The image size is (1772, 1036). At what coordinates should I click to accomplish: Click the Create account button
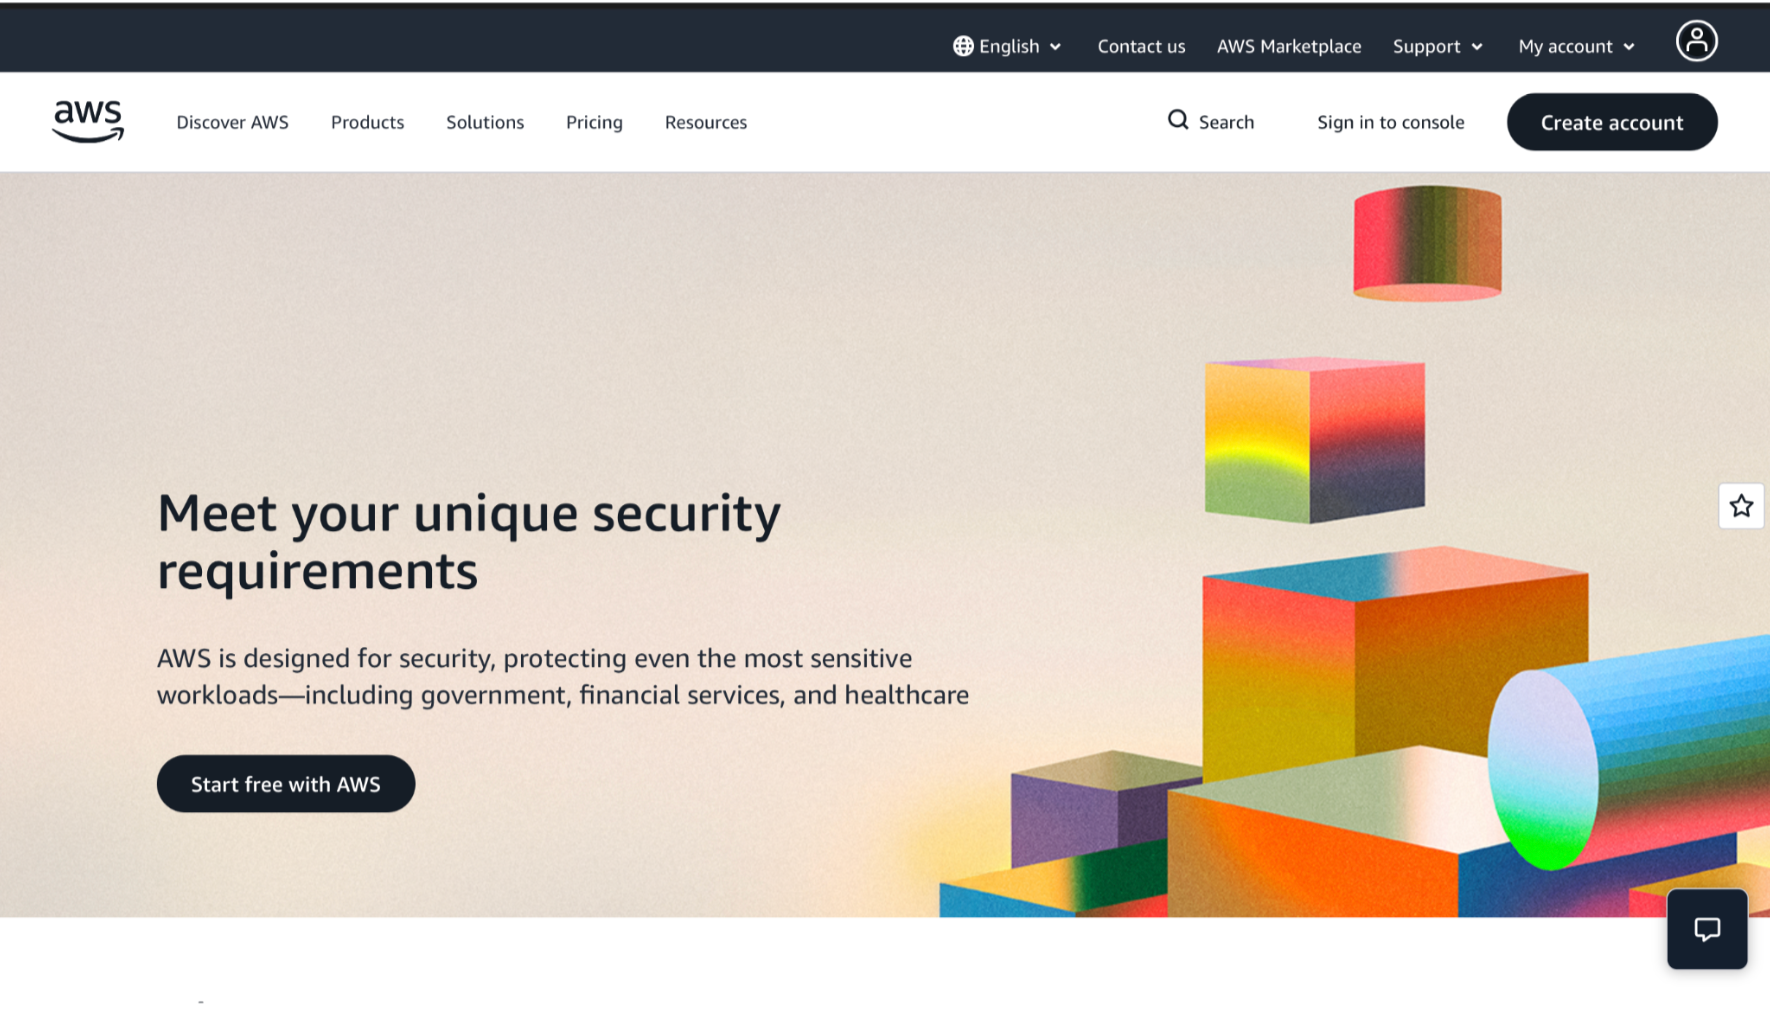[x=1612, y=122]
